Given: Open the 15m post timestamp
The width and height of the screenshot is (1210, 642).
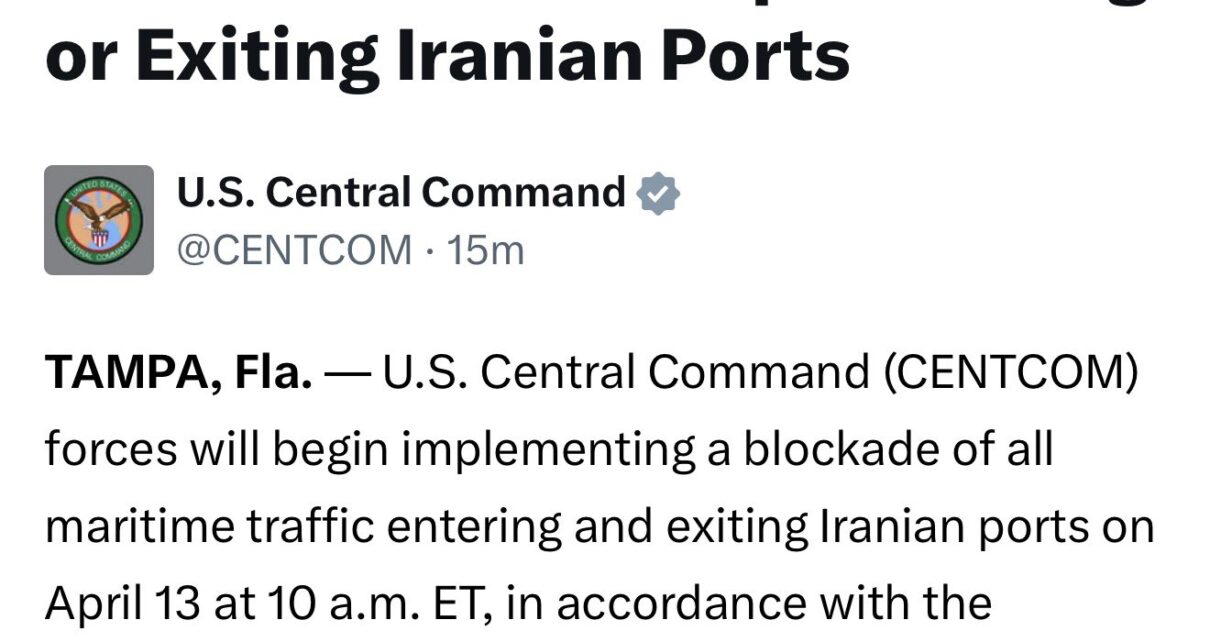Looking at the screenshot, I should pos(486,250).
